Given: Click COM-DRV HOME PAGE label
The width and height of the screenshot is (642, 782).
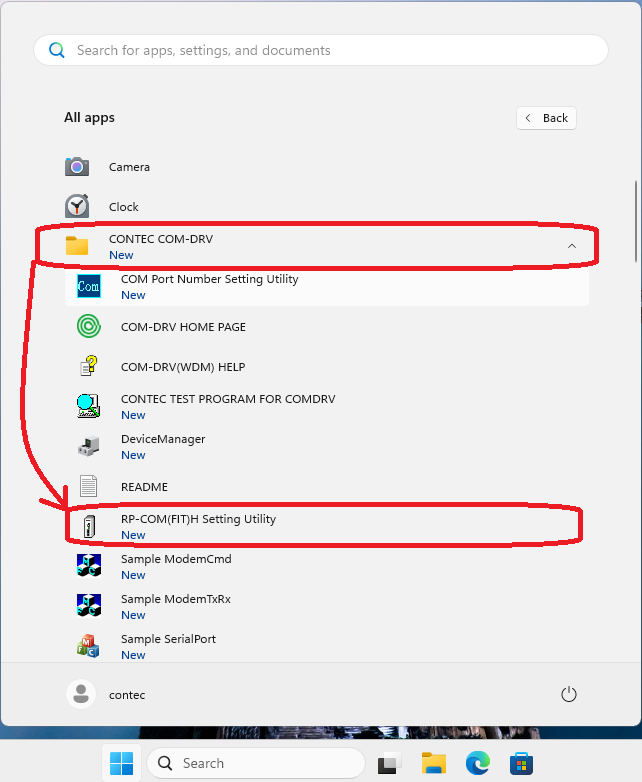Looking at the screenshot, I should [183, 327].
